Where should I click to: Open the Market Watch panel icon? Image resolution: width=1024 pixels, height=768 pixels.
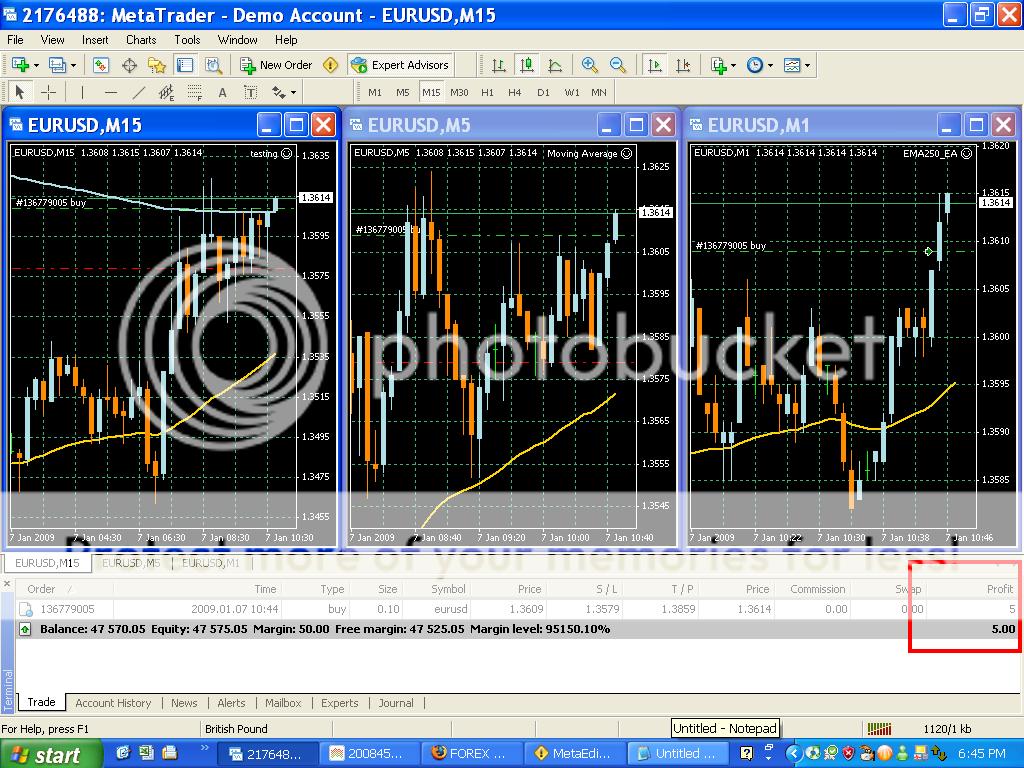point(101,65)
